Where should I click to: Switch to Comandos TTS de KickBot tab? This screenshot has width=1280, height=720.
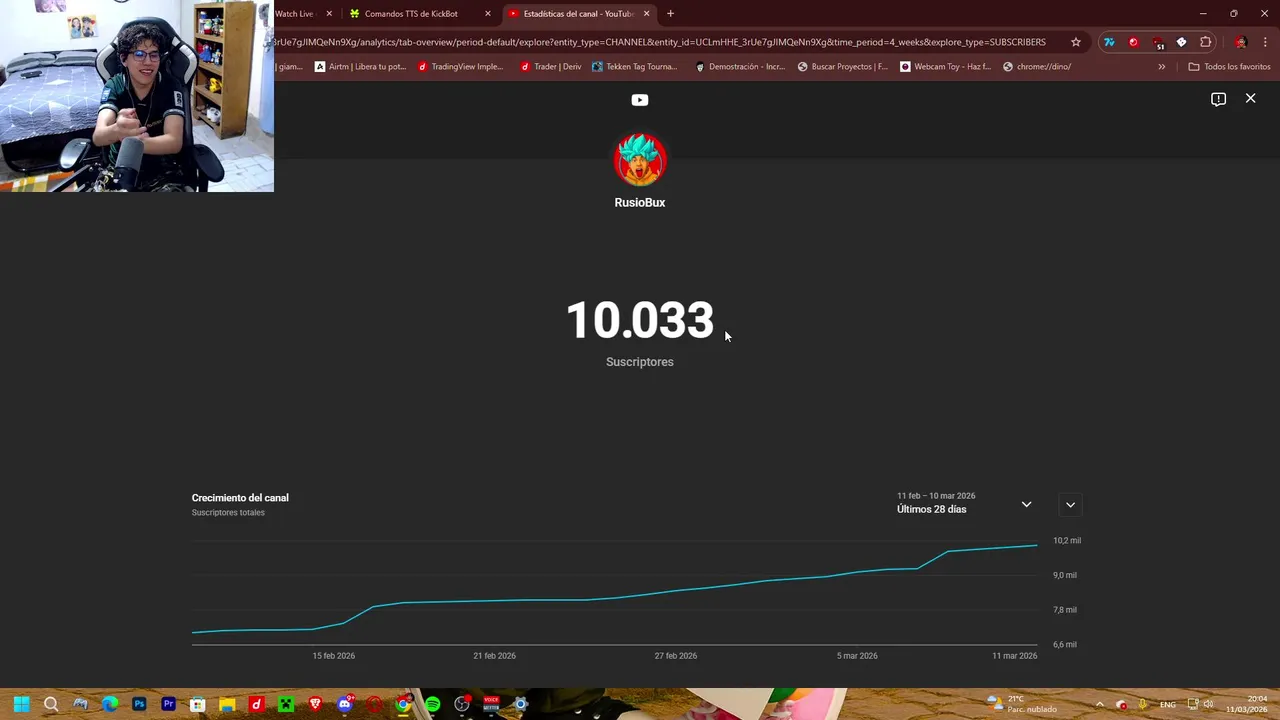(411, 14)
